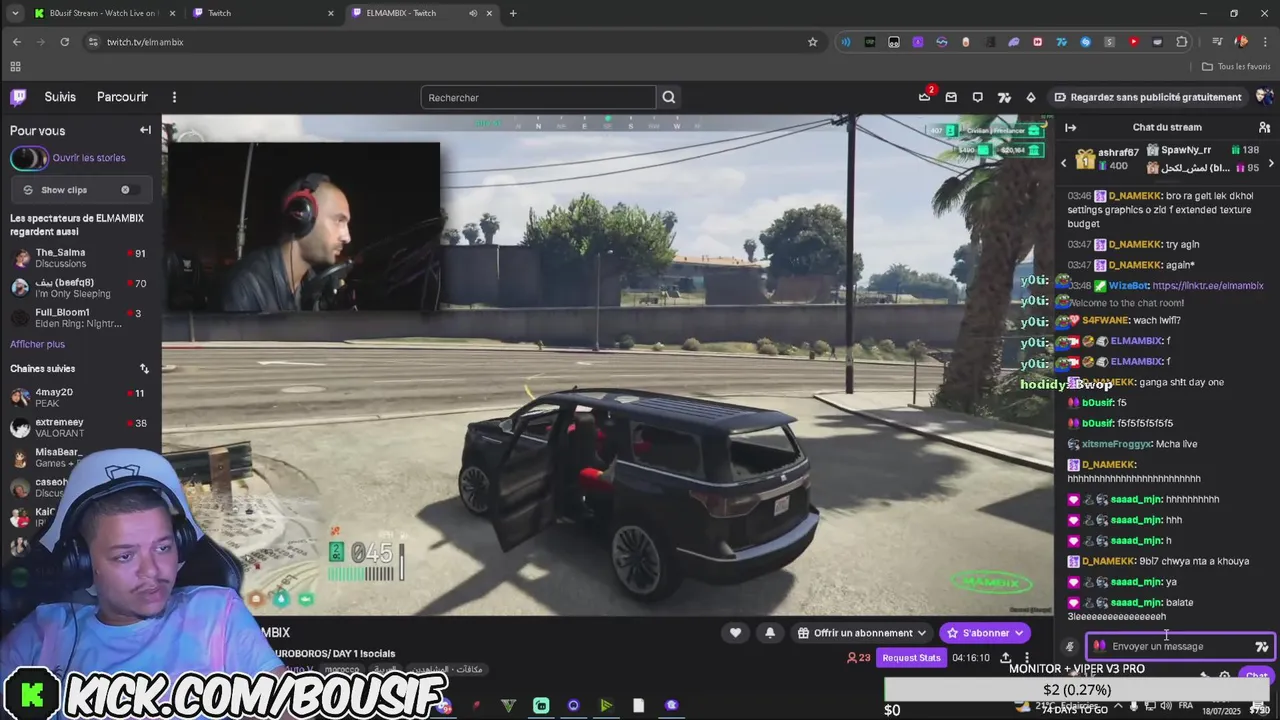Click username S4FWANE in chat

1105,320
